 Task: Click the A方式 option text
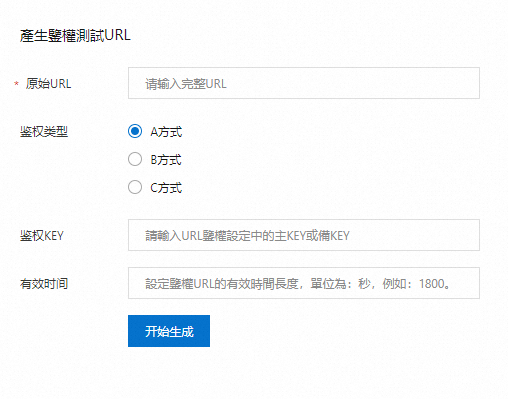coord(166,132)
